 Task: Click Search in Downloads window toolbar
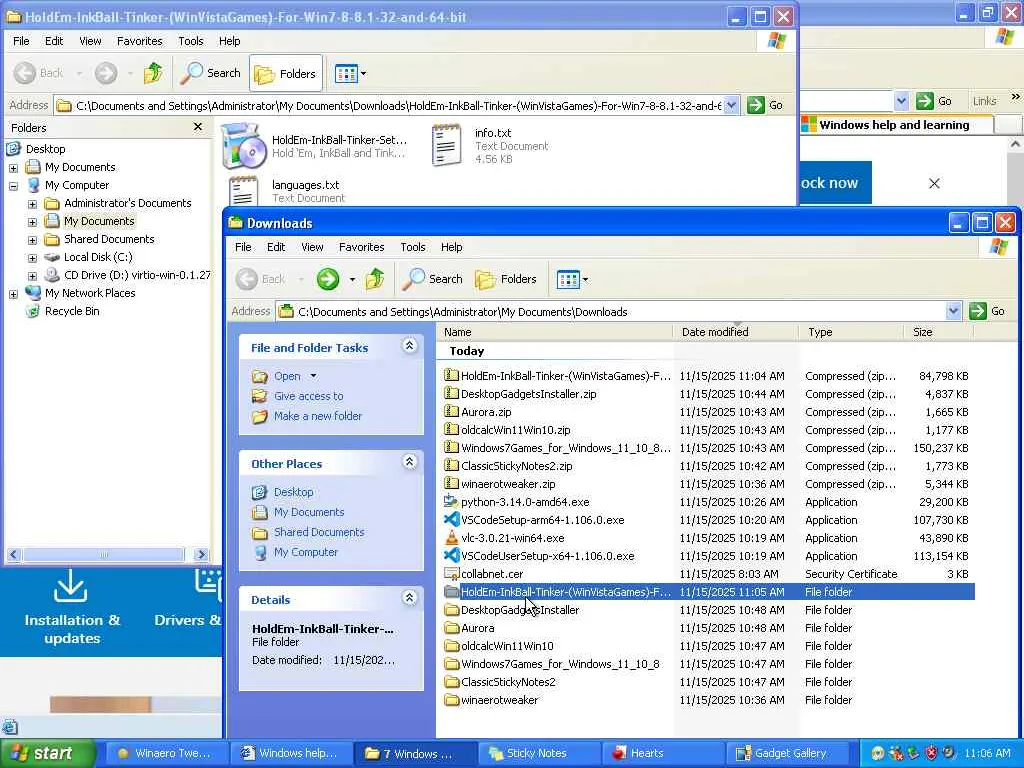432,280
